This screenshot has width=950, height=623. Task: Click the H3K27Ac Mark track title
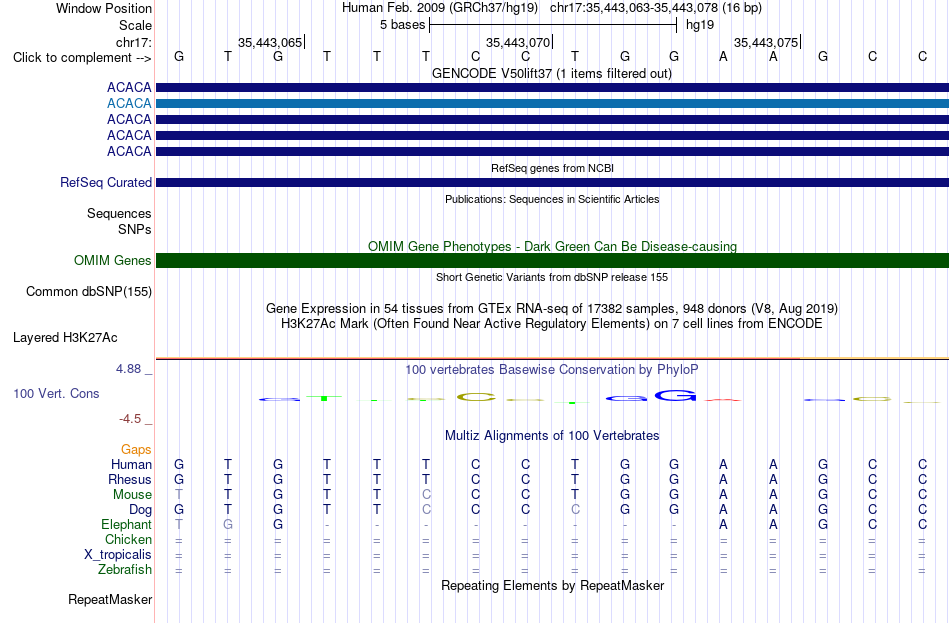[x=552, y=324]
